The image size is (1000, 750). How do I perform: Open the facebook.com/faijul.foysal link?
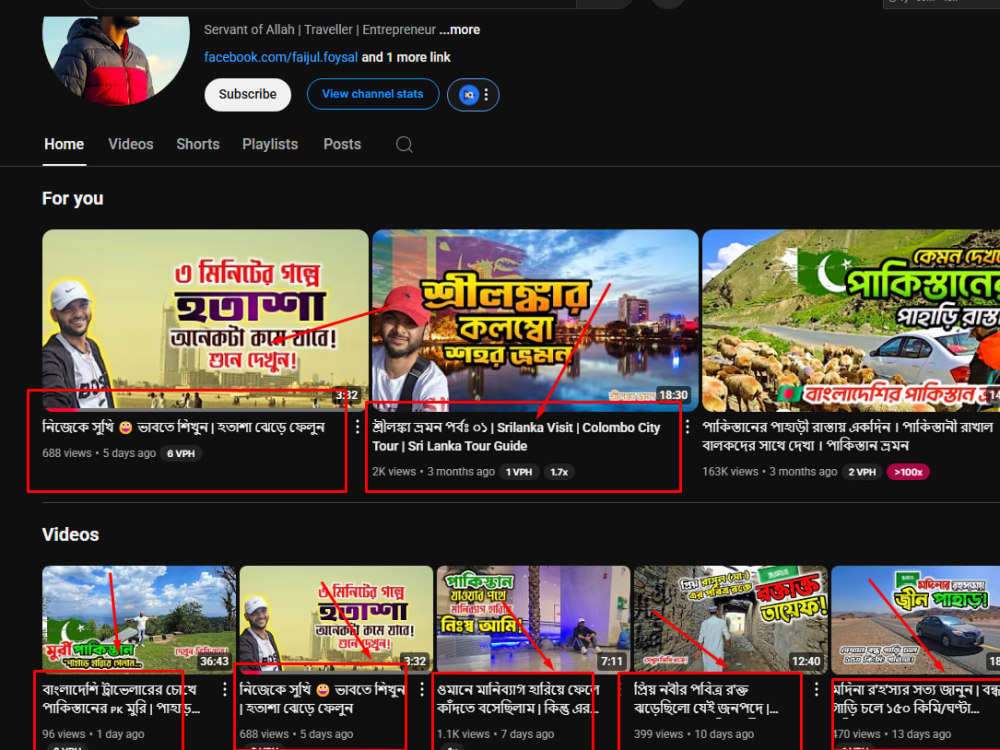pyautogui.click(x=281, y=57)
